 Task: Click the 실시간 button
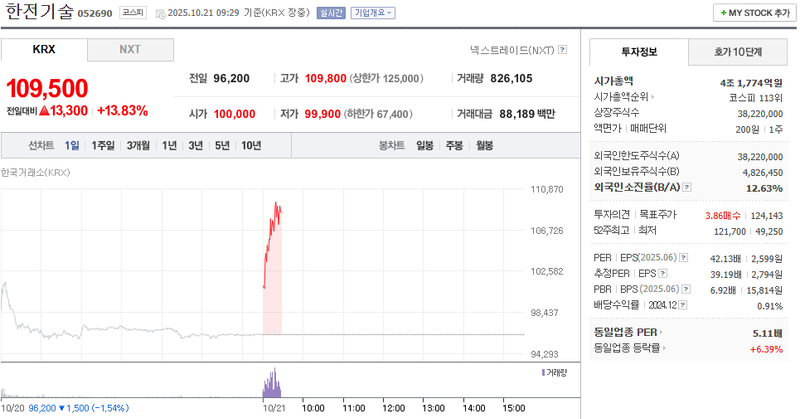pyautogui.click(x=330, y=13)
